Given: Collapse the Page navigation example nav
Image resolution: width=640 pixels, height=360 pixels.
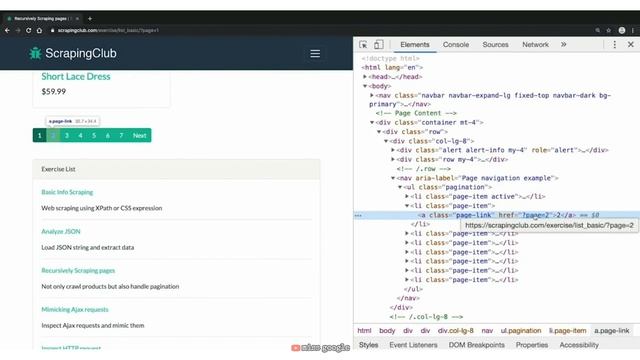Looking at the screenshot, I should 393,178.
